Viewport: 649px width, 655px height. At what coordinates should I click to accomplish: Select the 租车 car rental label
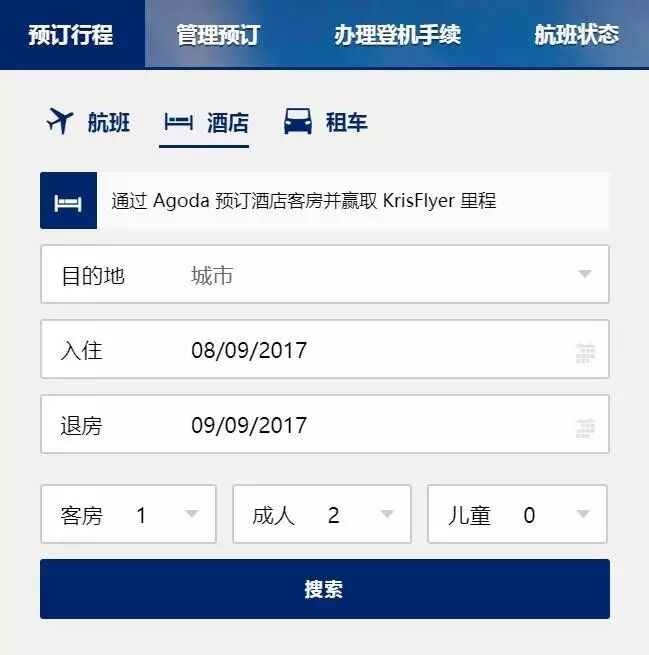coord(347,122)
